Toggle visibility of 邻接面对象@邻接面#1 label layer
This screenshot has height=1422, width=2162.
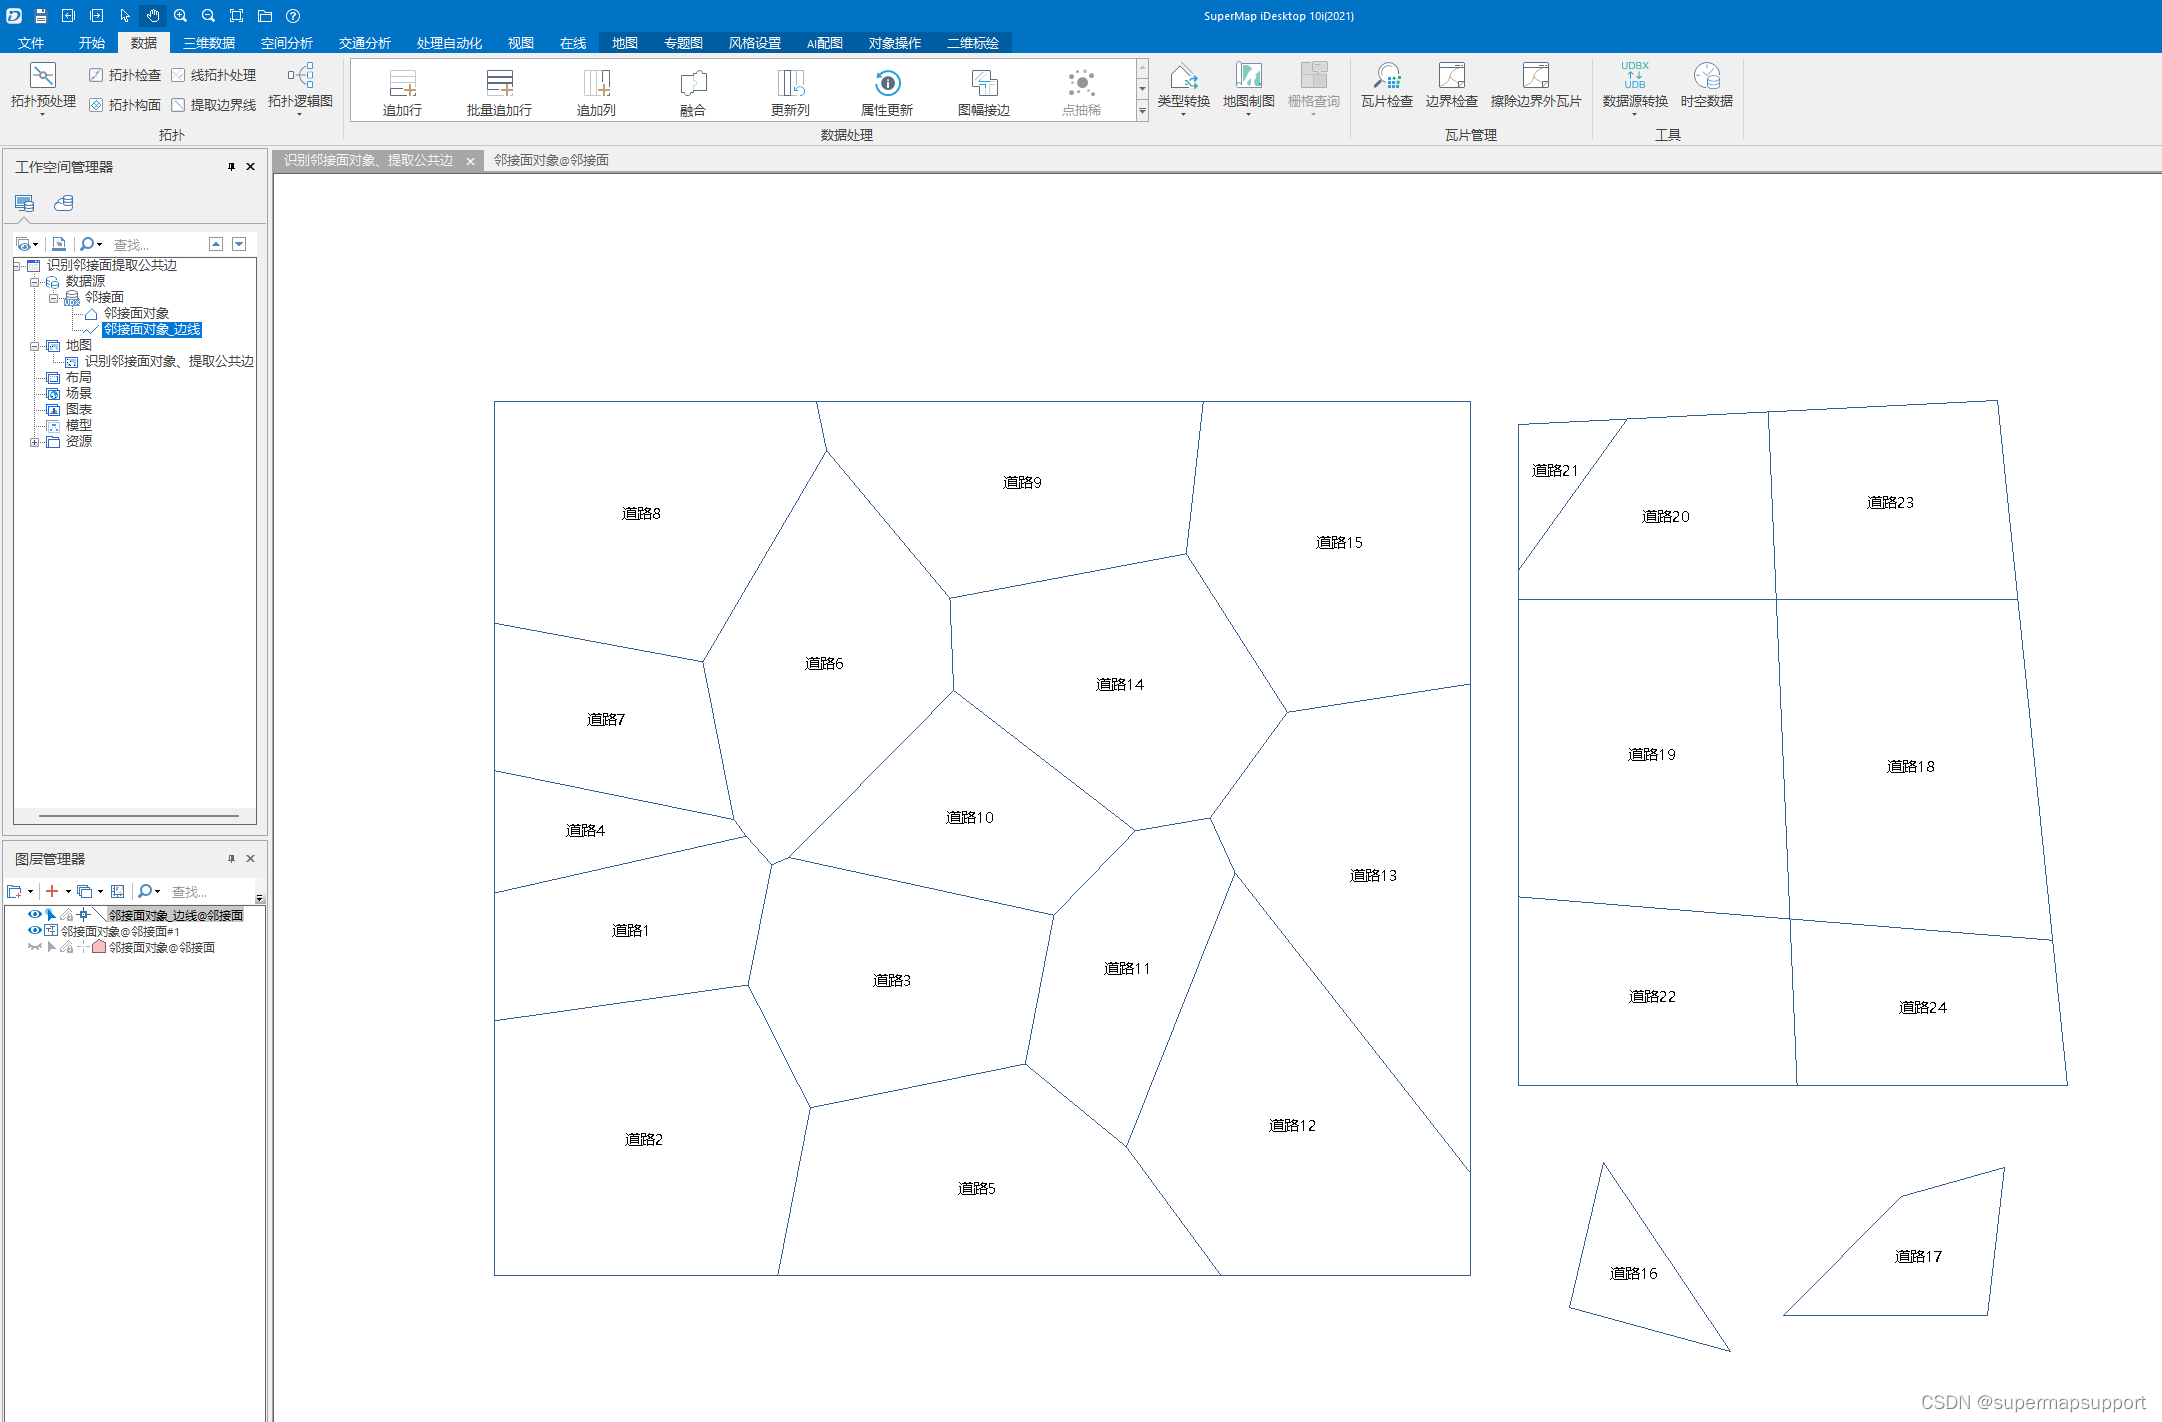pos(34,931)
